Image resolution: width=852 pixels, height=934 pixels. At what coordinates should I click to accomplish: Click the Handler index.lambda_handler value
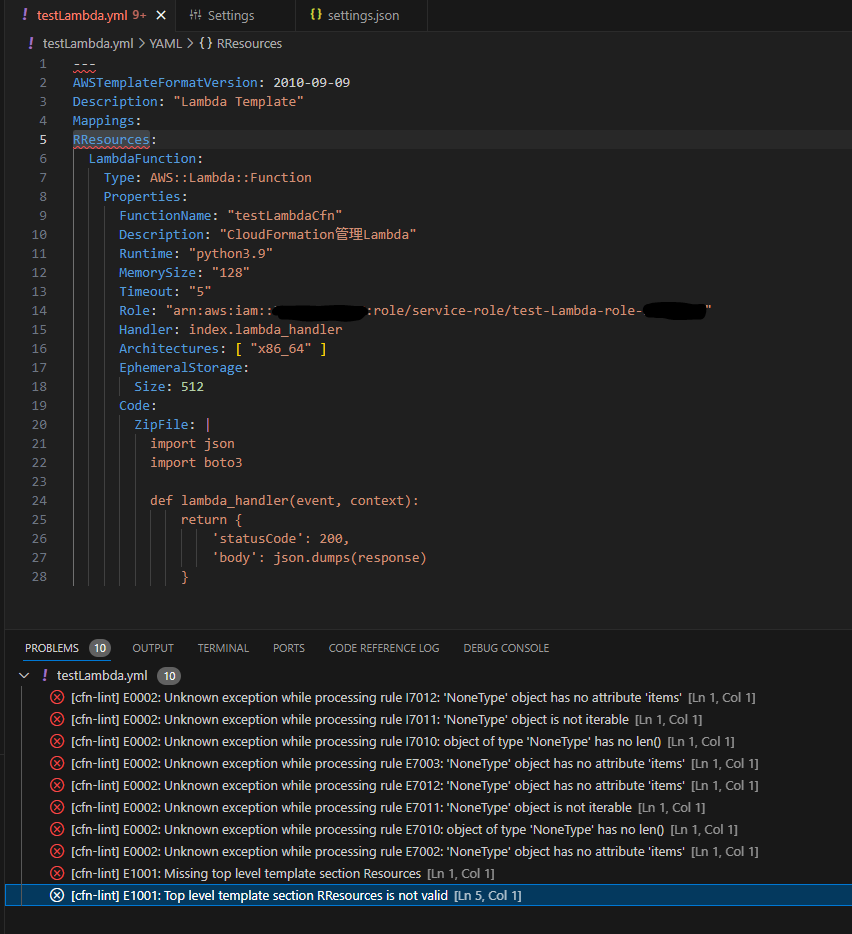266,329
